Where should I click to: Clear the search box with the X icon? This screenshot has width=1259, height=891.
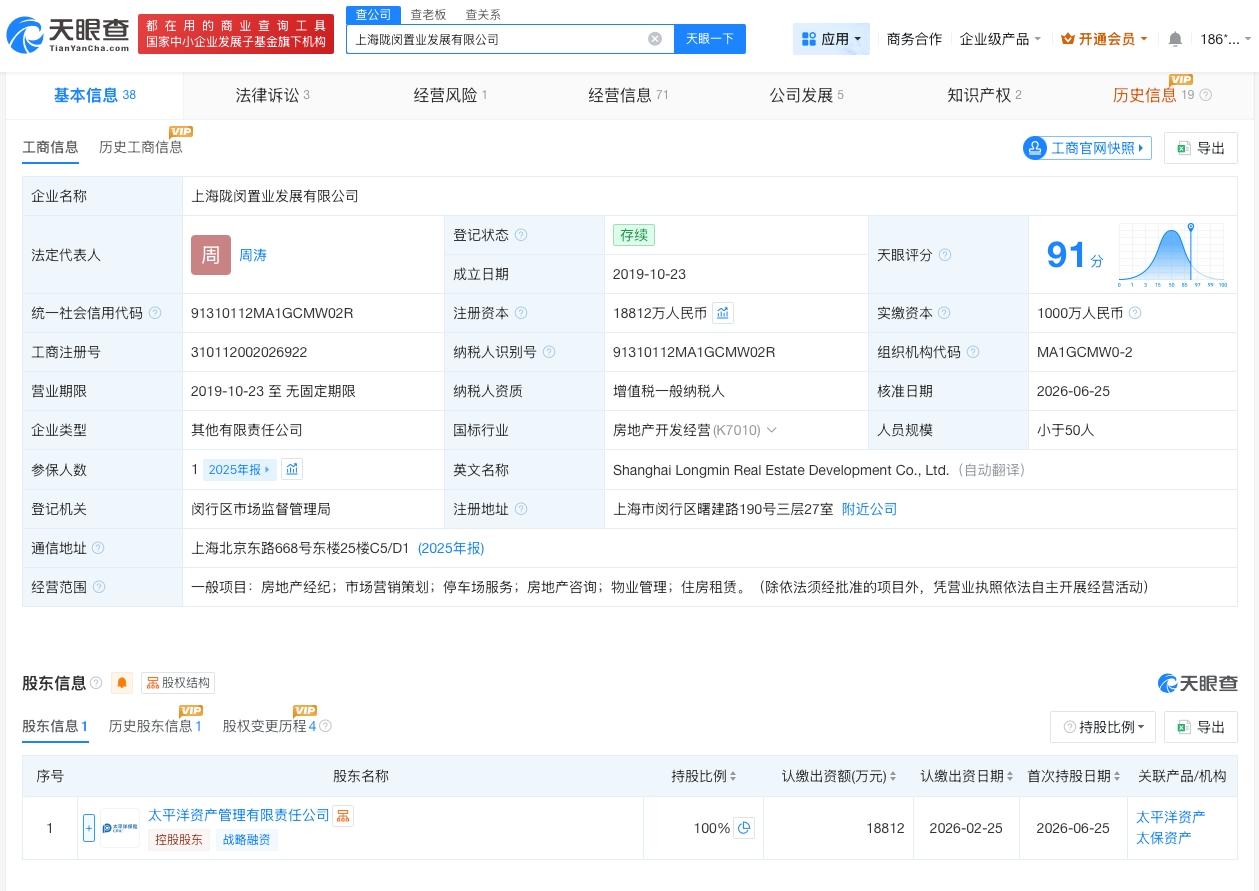click(x=655, y=39)
